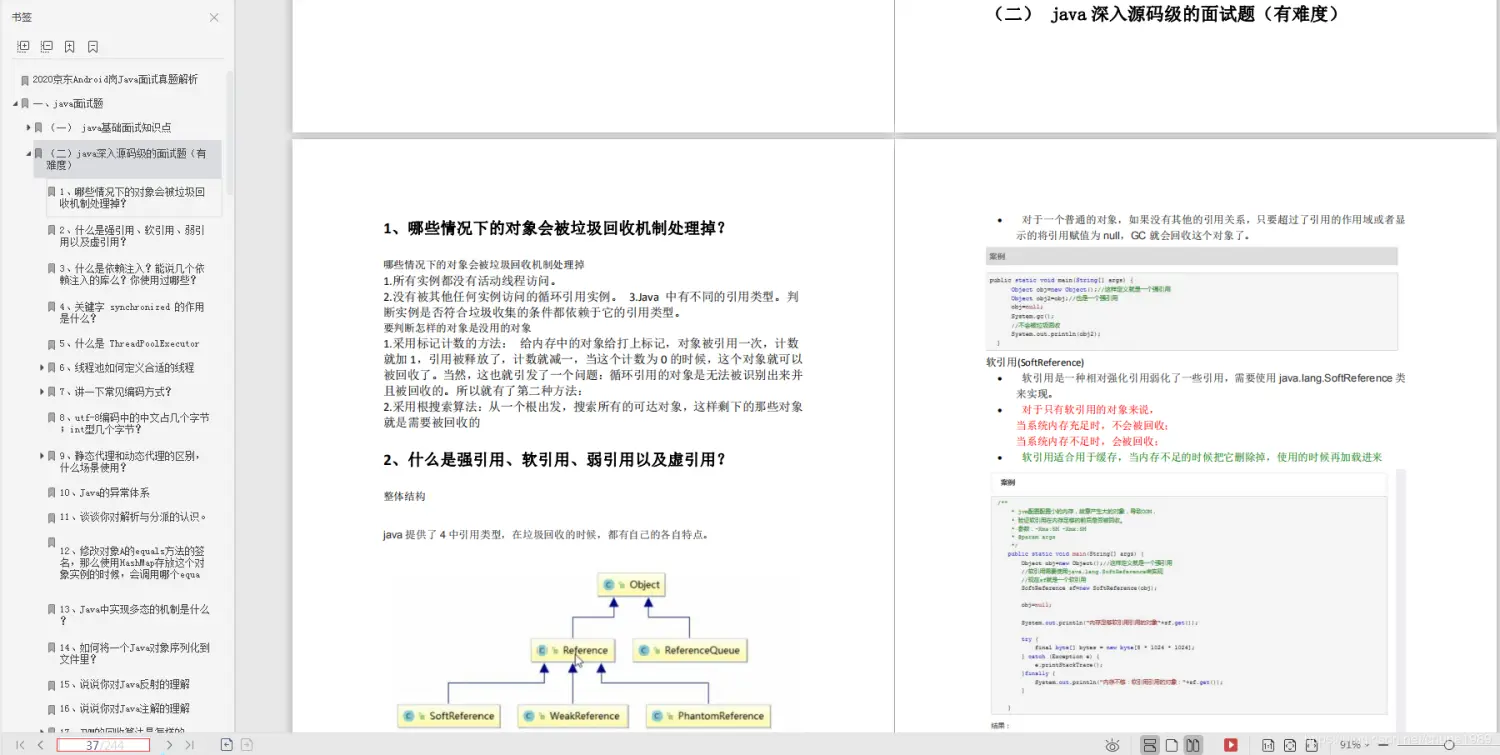Click the 书签 panel title
Screen dimensions: 1500x755
point(22,17)
